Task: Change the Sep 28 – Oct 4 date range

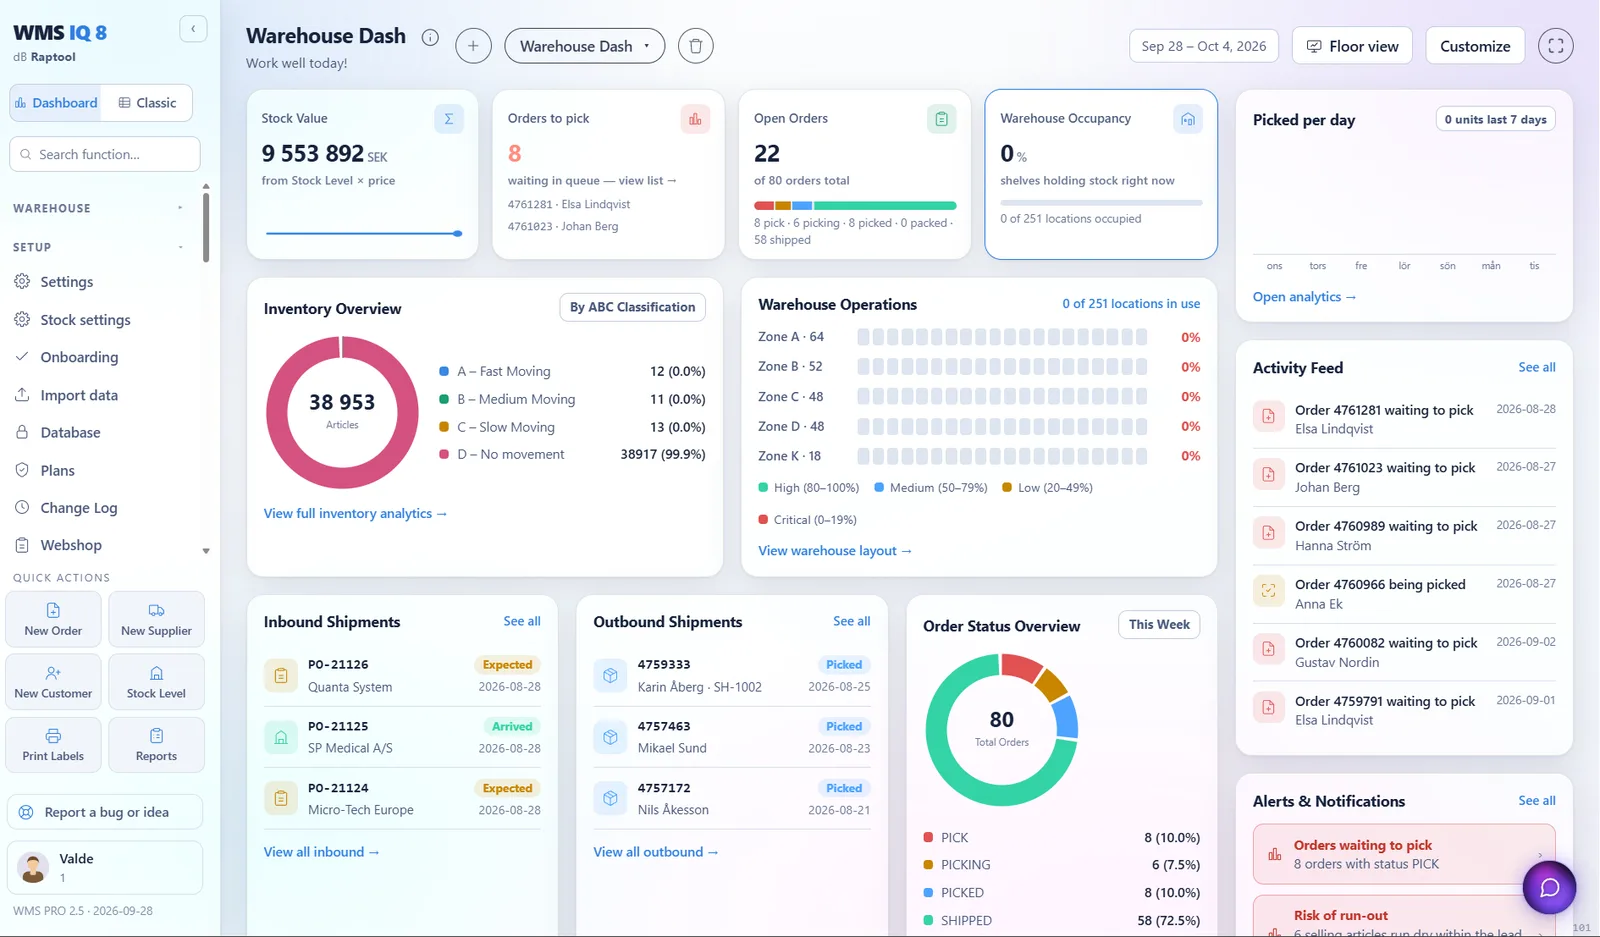Action: tap(1204, 46)
